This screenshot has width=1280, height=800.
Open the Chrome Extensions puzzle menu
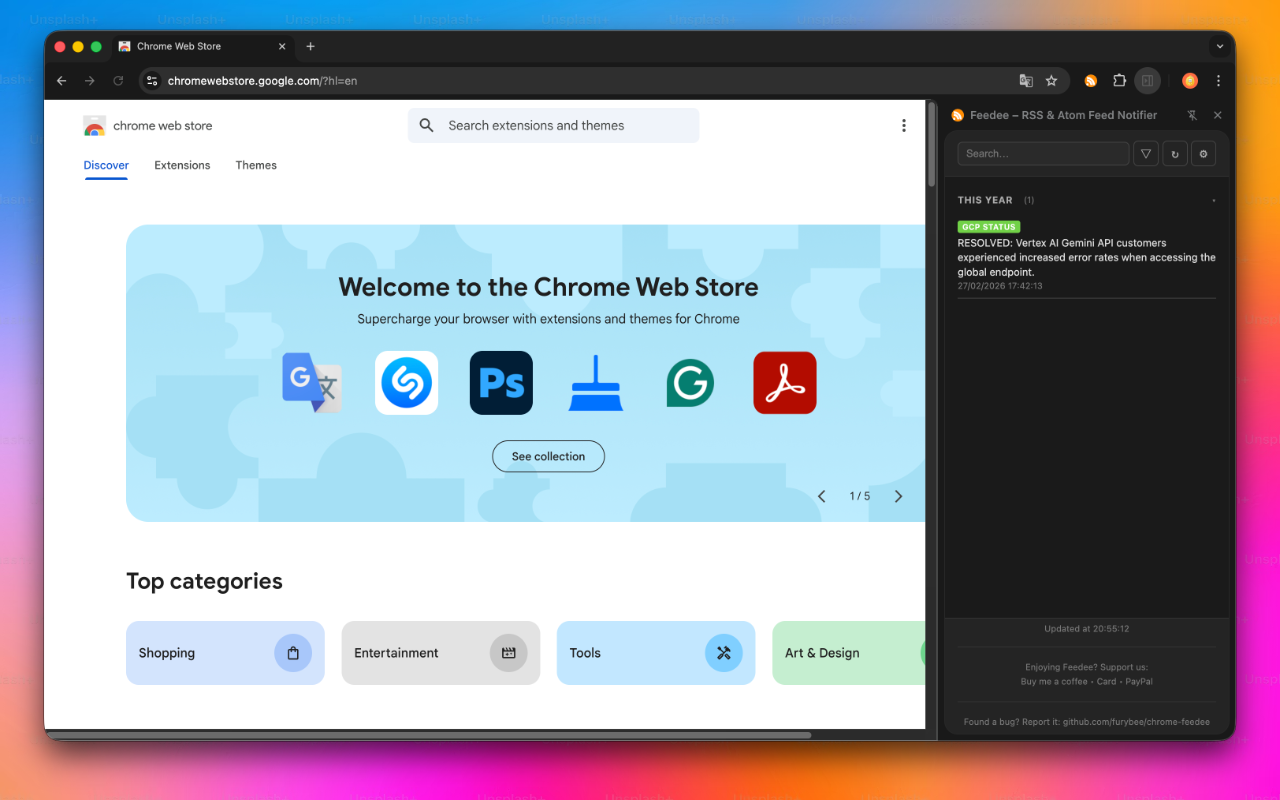click(1119, 81)
